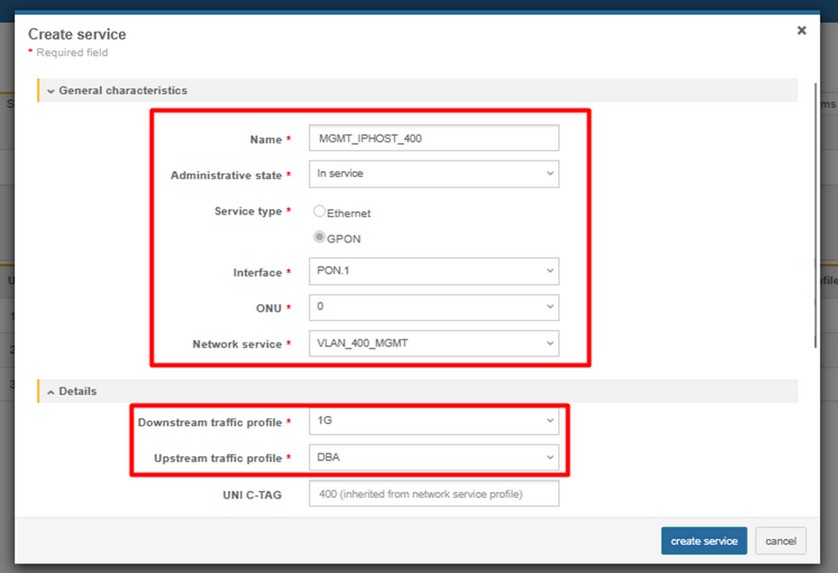This screenshot has width=839, height=573.
Task: Choose the GPON service type radio
Action: pos(320,237)
